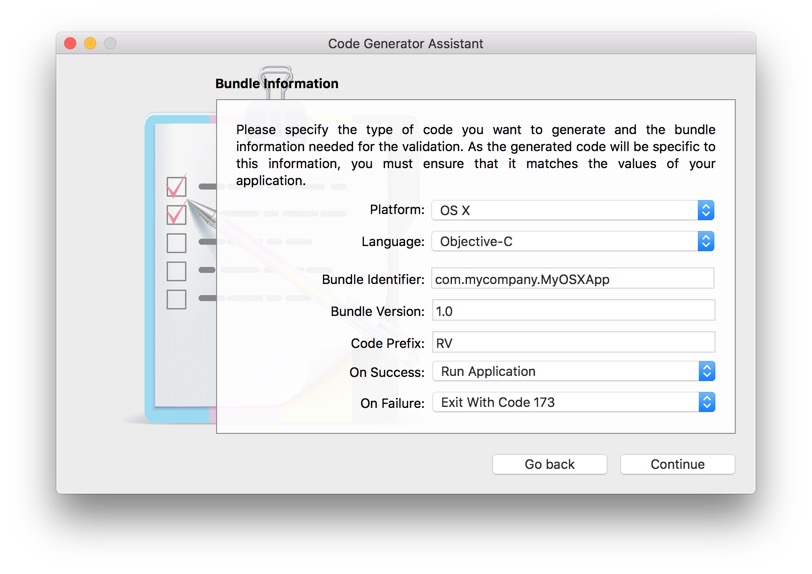Focus the Bundle Version input field
Screen dimensions: 812x574
[573, 311]
